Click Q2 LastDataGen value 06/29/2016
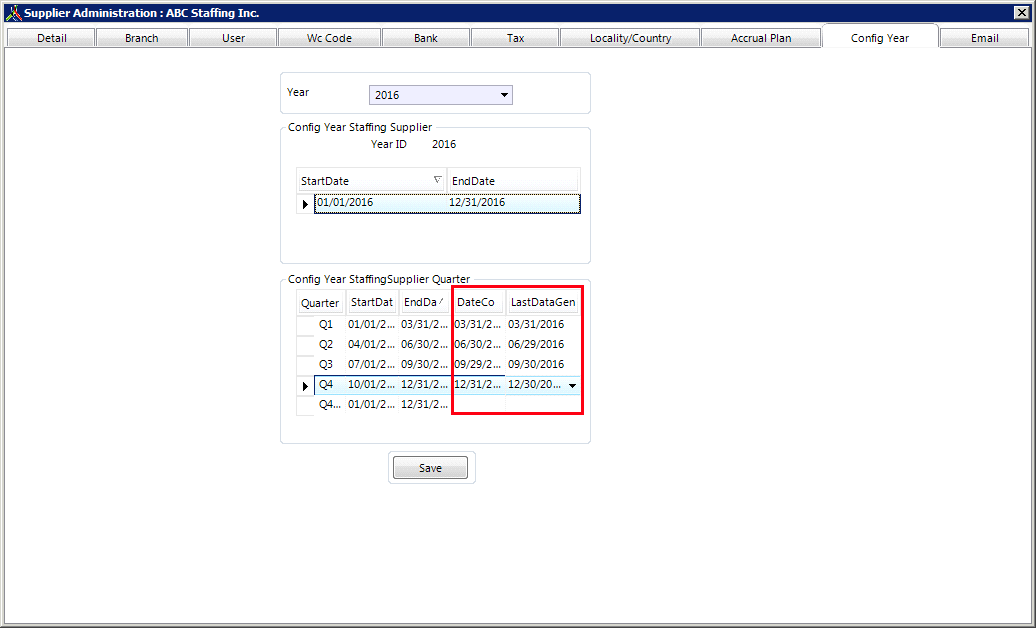The image size is (1036, 628). click(542, 344)
